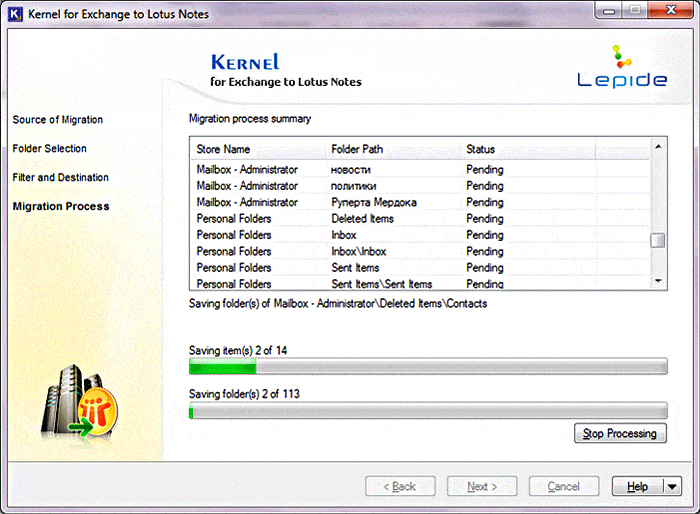Sort by Folder Path column header
The width and height of the screenshot is (700, 514).
tap(394, 149)
